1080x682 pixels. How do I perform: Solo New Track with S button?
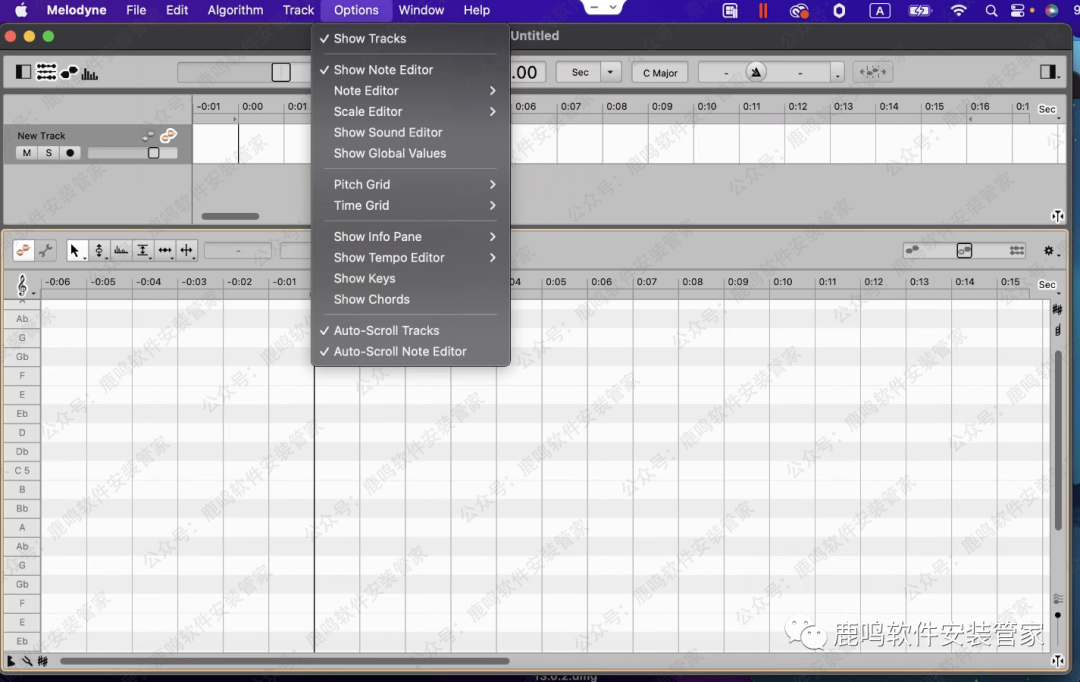[48, 153]
